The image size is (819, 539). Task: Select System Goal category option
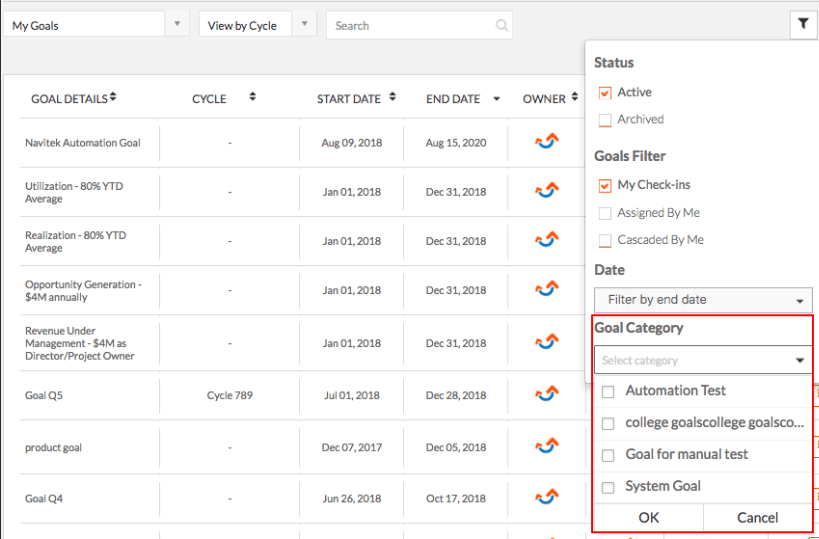click(x=703, y=487)
